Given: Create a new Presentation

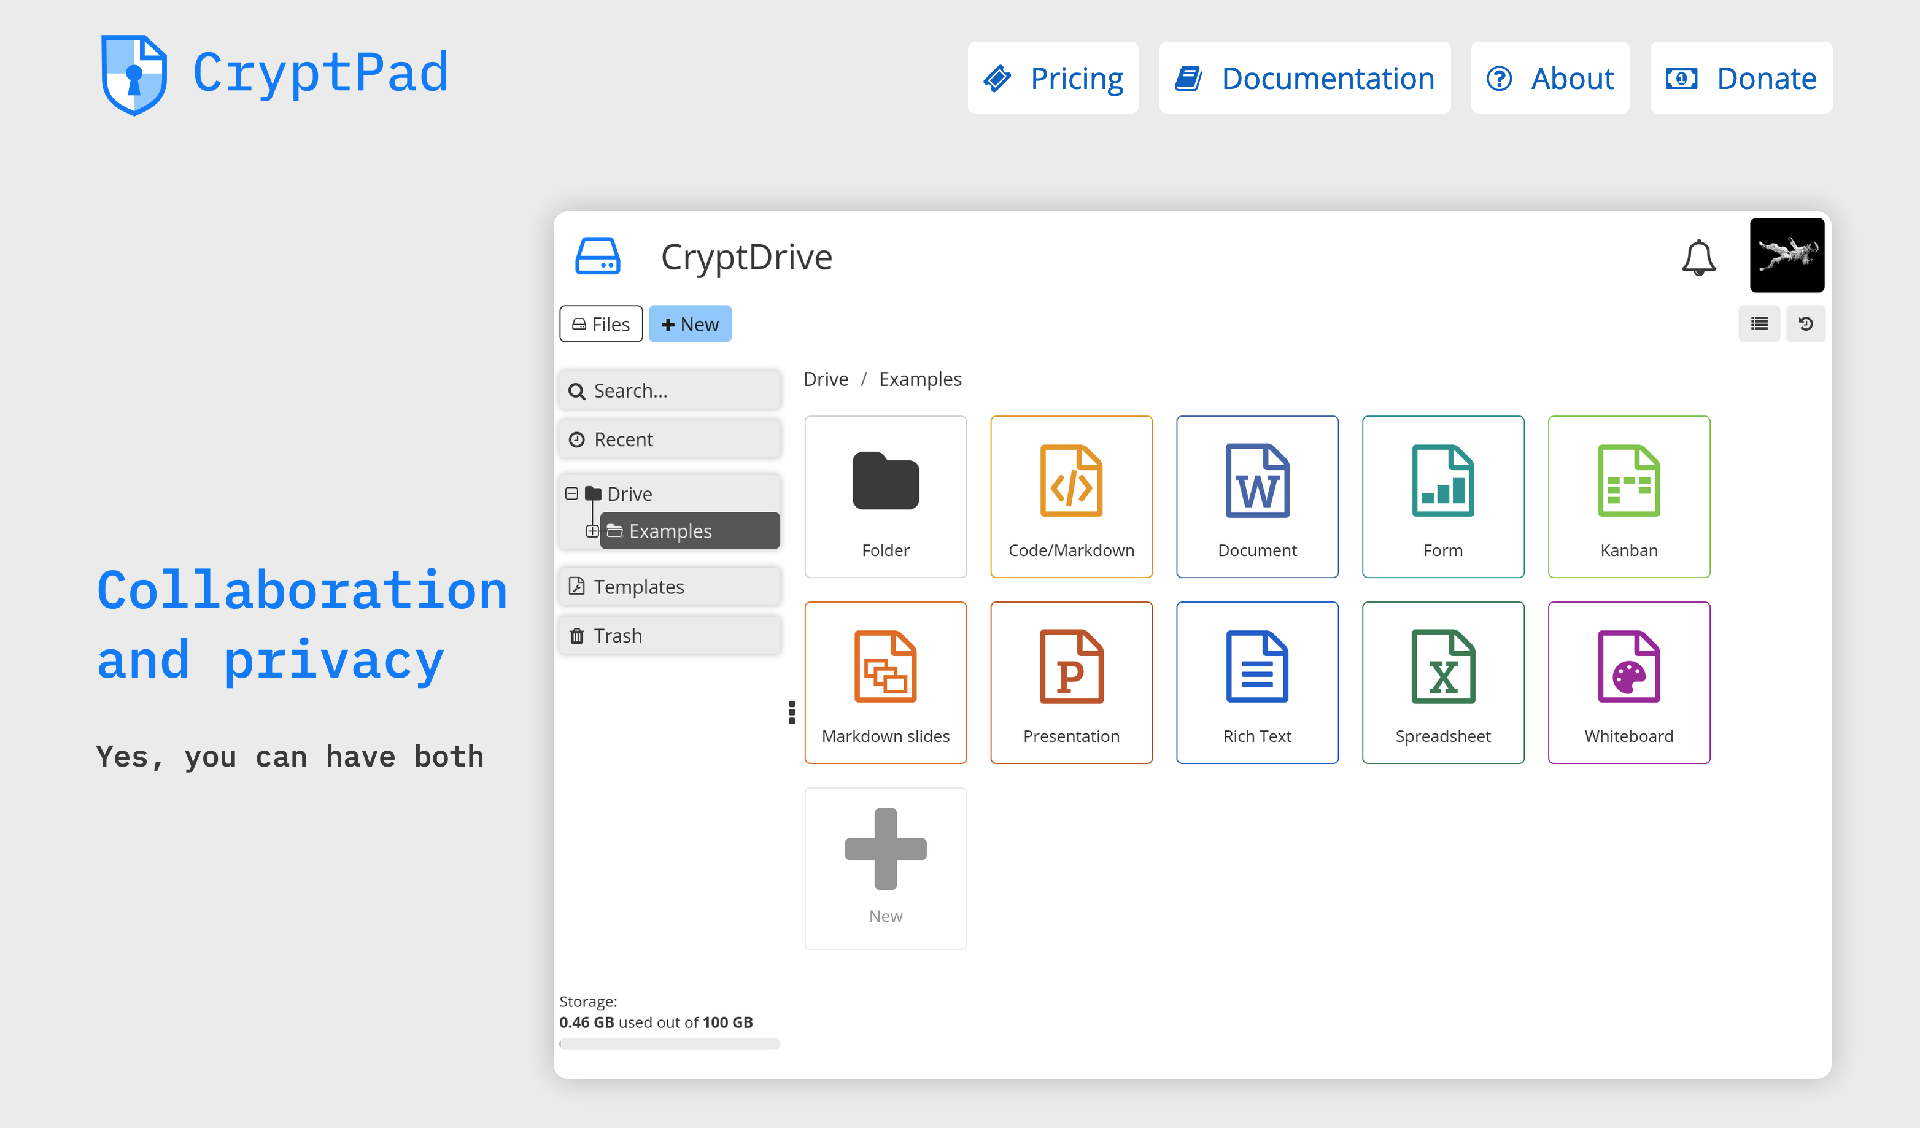Looking at the screenshot, I should click(x=1072, y=683).
